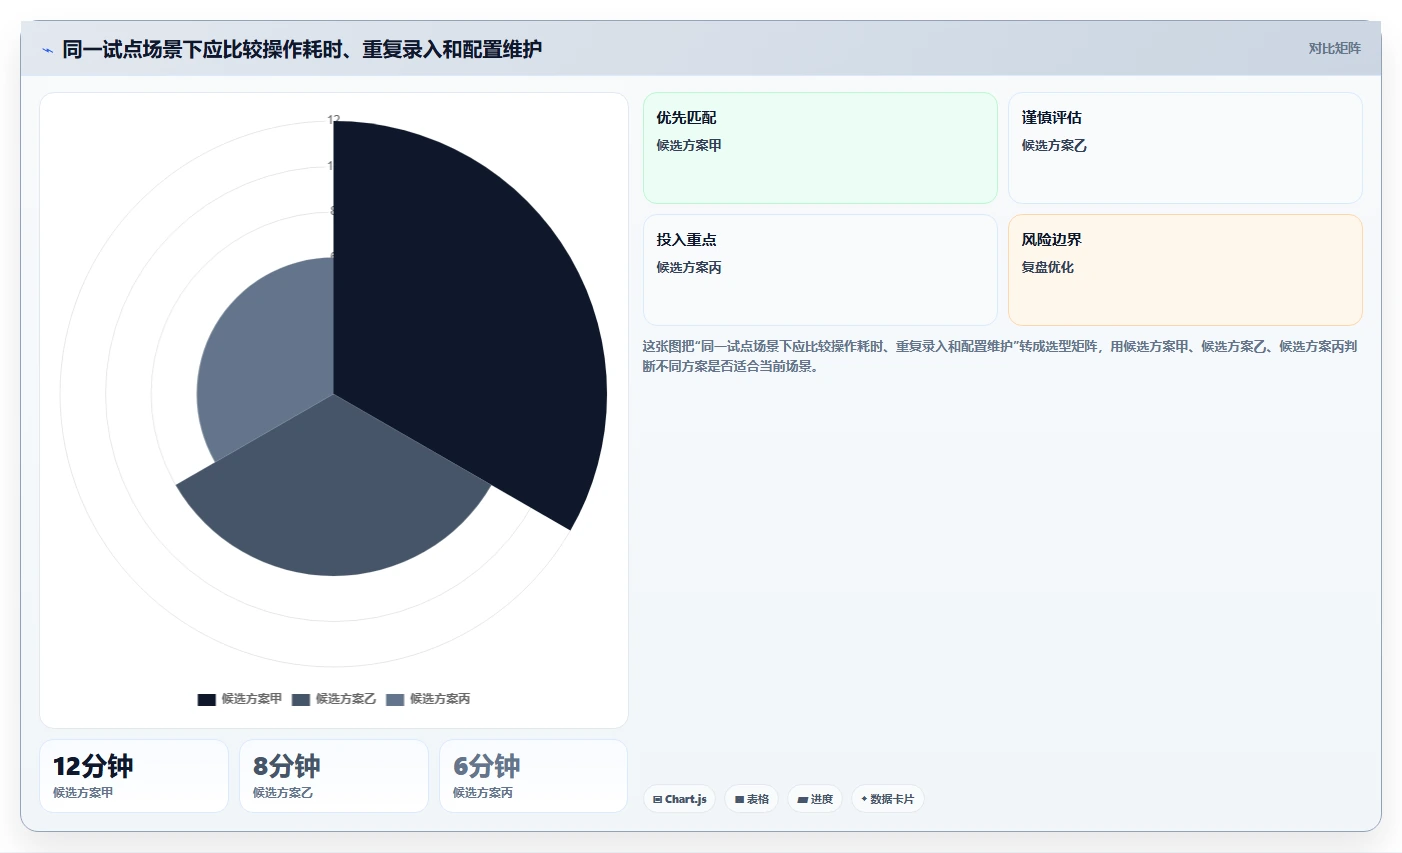
Task: Click the 进度 tag
Action: point(815,799)
